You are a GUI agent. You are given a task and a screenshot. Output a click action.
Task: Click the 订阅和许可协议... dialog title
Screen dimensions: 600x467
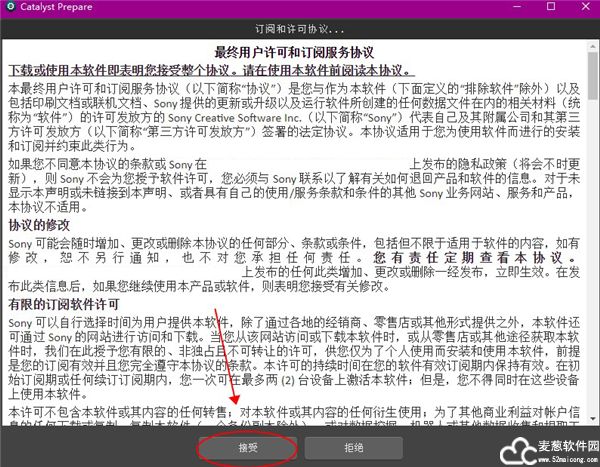(300, 29)
